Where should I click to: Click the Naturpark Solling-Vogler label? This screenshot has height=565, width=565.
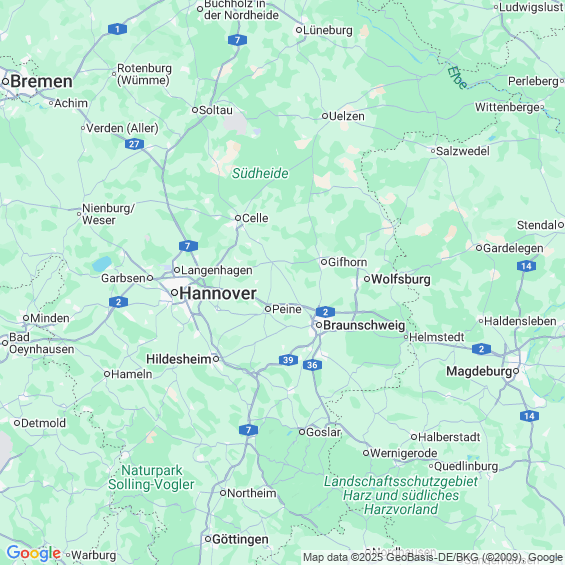151,477
